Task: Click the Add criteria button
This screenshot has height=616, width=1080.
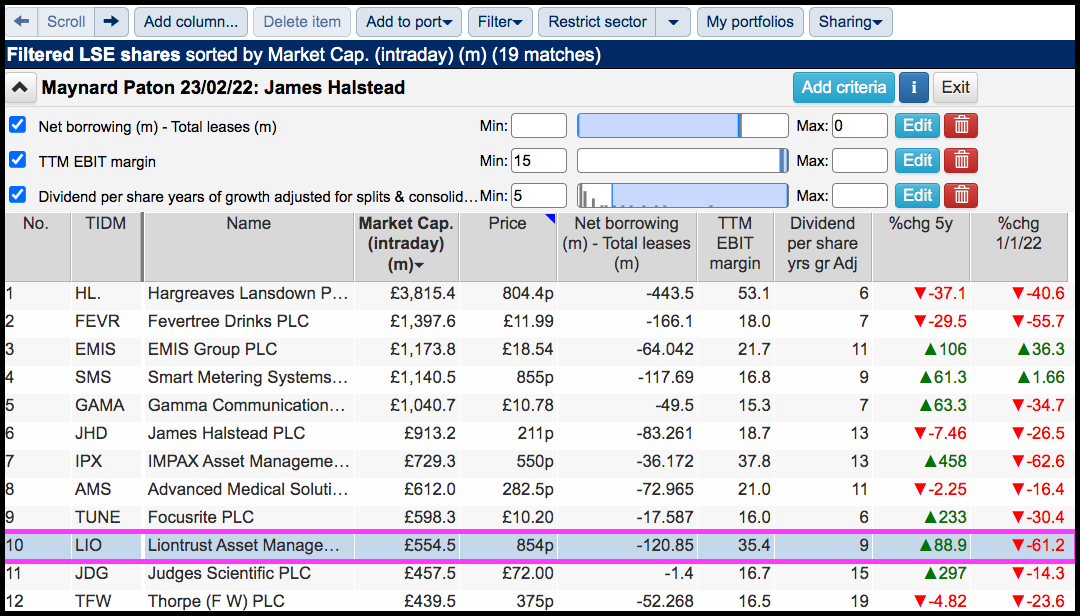Action: click(x=844, y=88)
